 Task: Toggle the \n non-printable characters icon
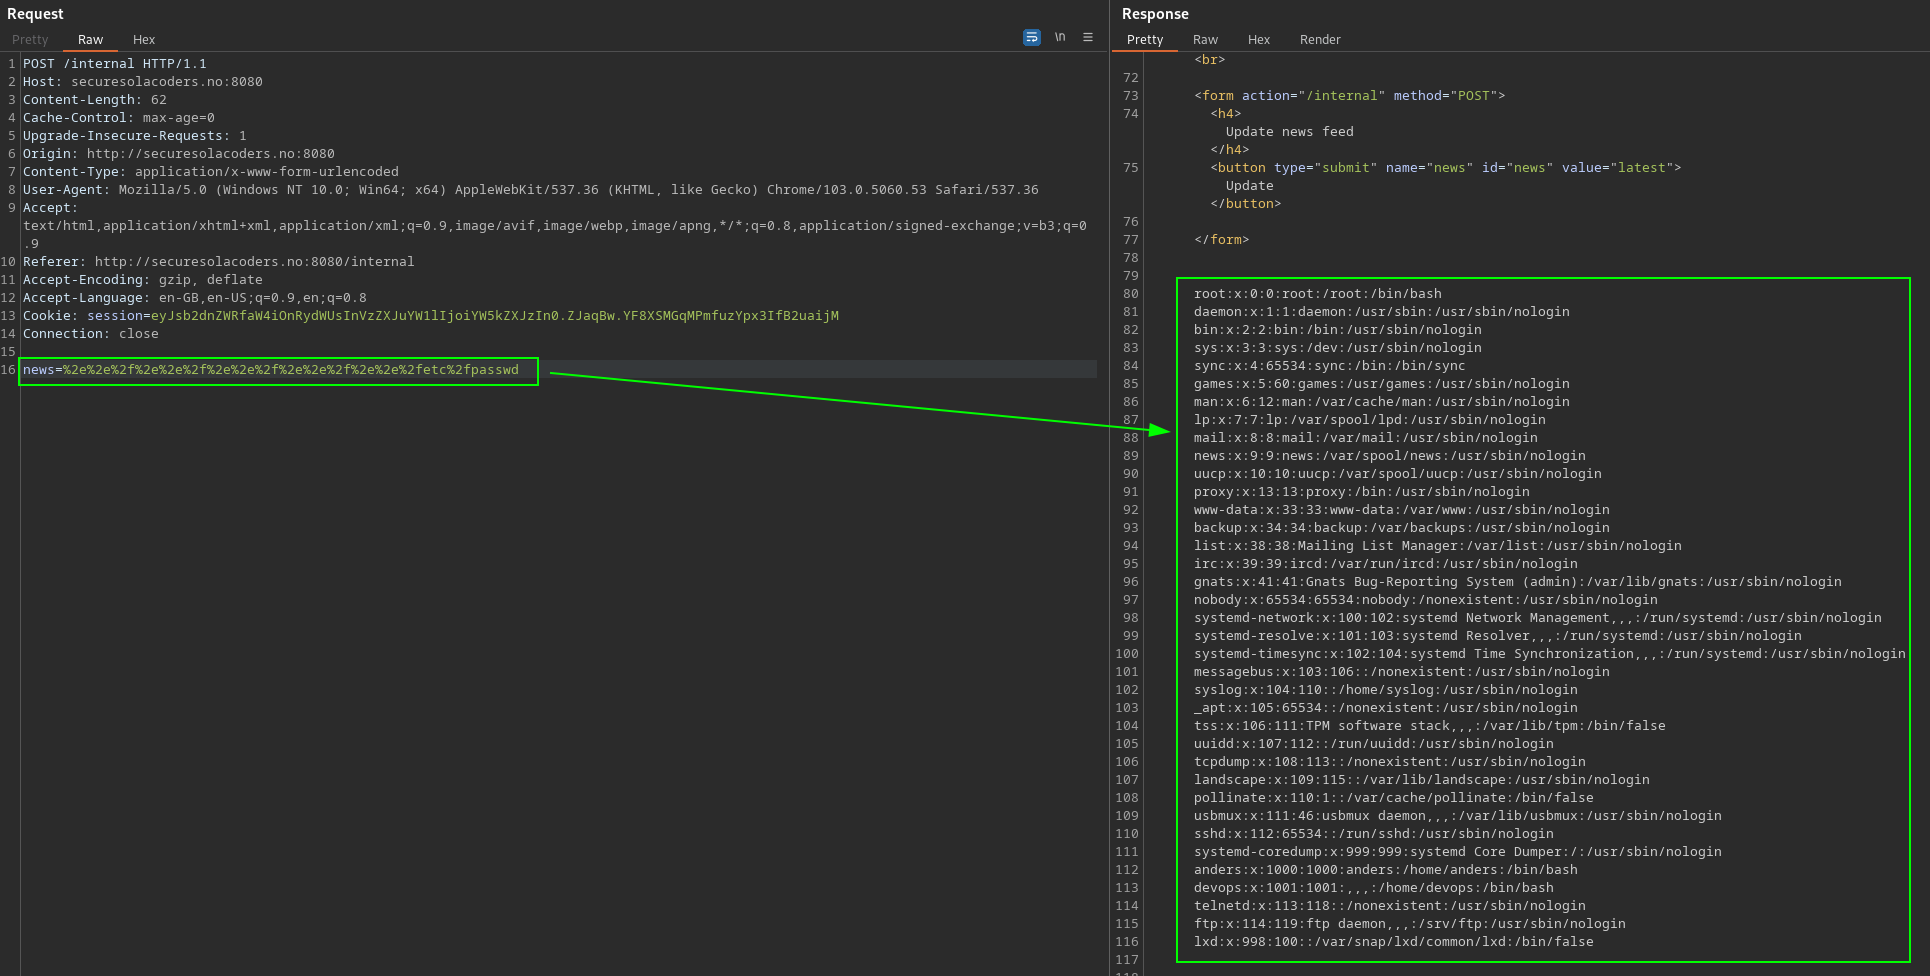click(1060, 37)
